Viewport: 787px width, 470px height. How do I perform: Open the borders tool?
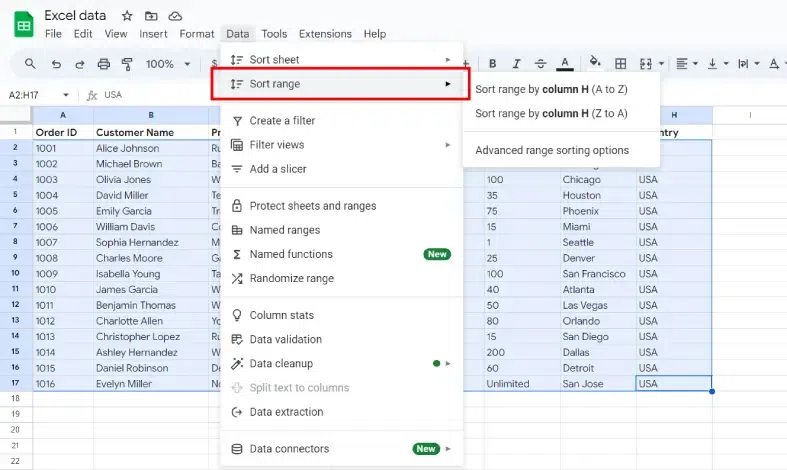(620, 64)
